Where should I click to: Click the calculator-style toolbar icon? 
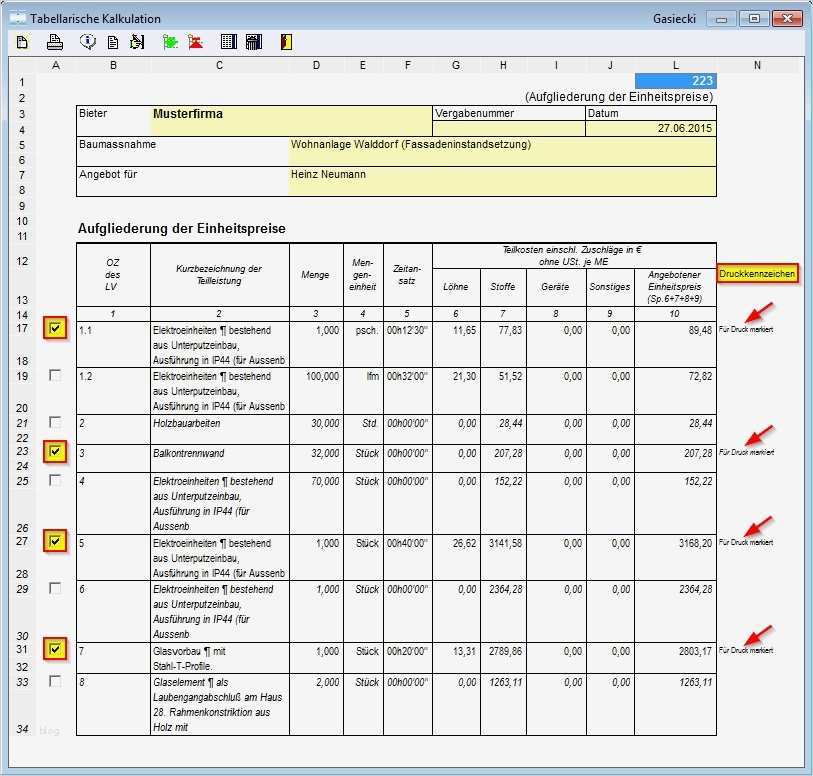pyautogui.click(x=254, y=42)
